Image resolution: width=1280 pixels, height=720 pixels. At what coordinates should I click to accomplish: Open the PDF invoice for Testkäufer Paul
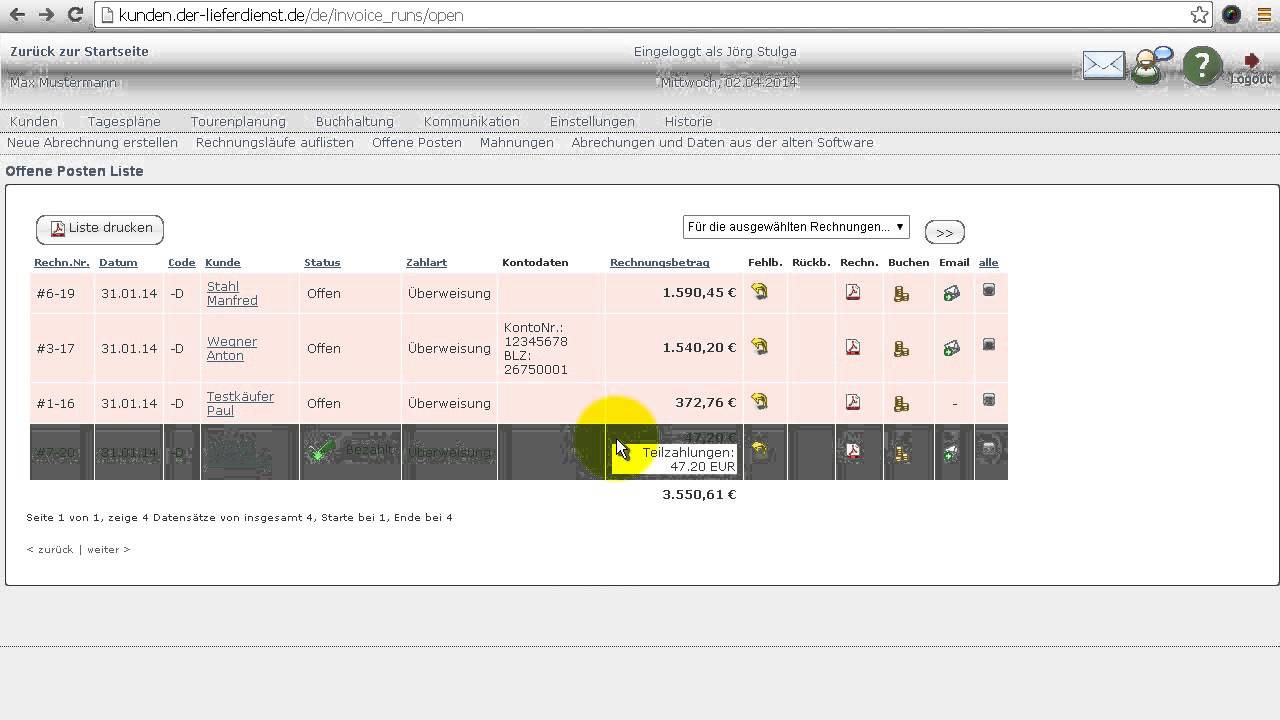(853, 402)
